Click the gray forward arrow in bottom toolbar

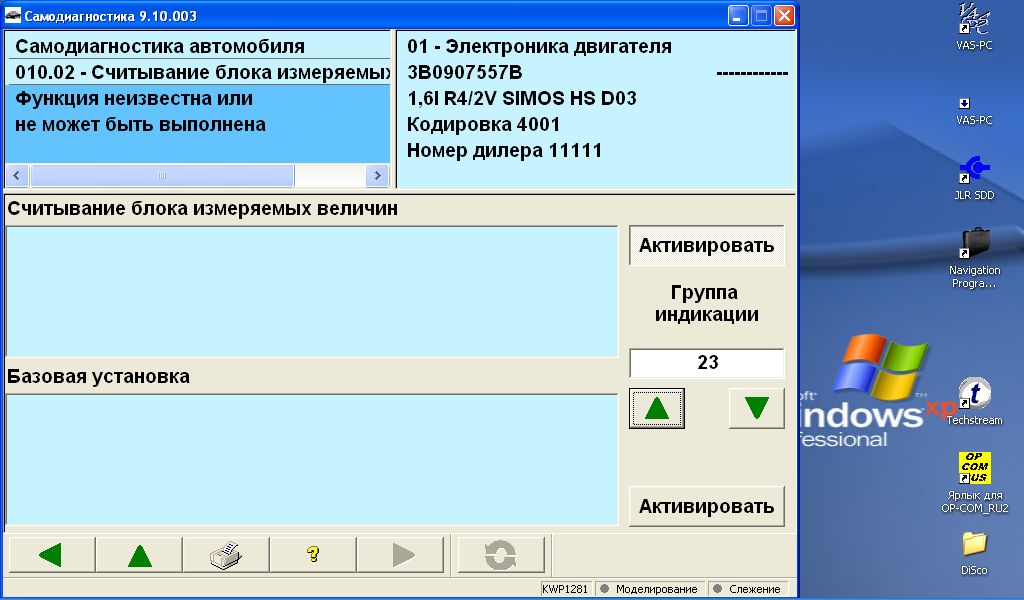(x=401, y=555)
